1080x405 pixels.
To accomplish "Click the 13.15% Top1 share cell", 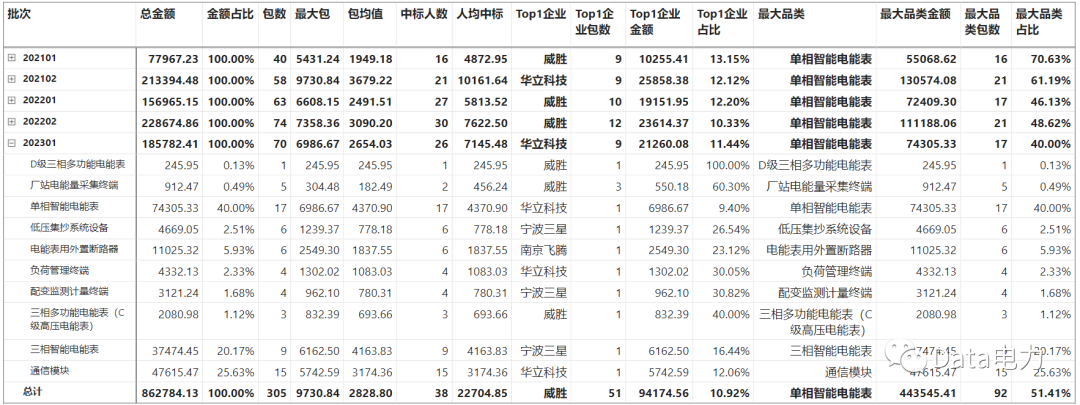I will click(x=729, y=59).
